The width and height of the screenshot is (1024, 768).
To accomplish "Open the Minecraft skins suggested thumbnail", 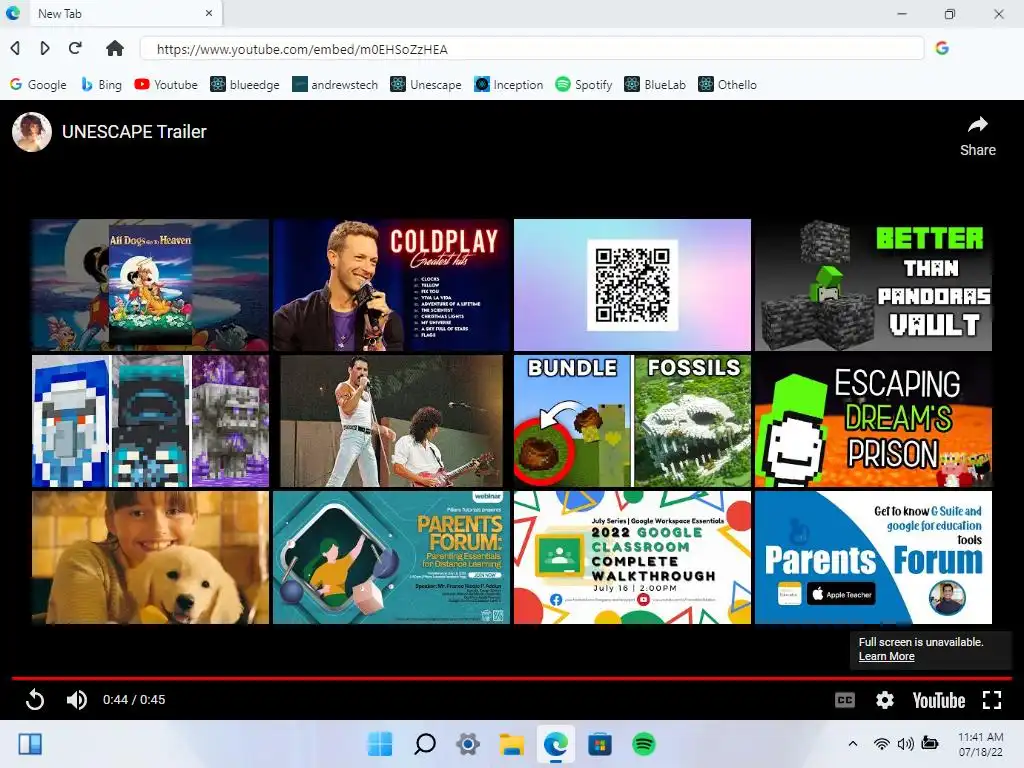I will coord(150,421).
